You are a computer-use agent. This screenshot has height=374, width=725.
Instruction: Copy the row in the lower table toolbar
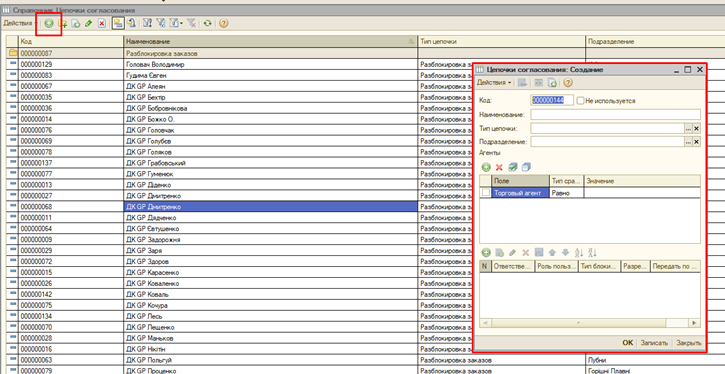499,253
